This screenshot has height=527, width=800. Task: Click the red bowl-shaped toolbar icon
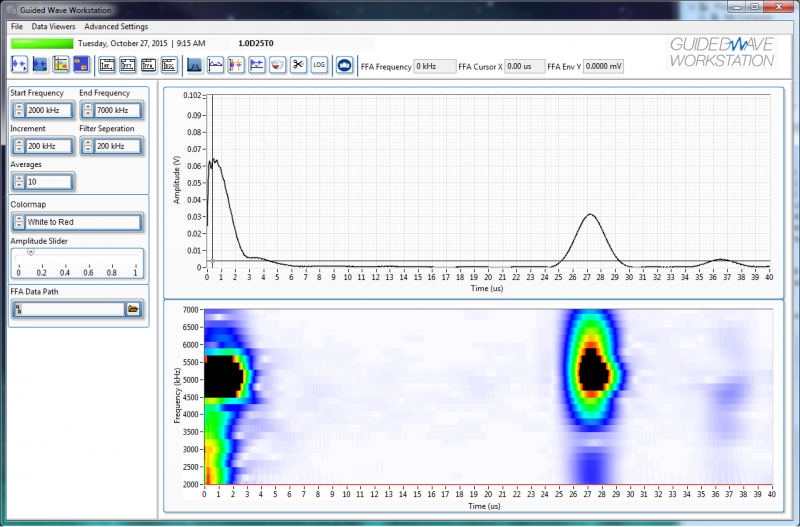(x=278, y=65)
